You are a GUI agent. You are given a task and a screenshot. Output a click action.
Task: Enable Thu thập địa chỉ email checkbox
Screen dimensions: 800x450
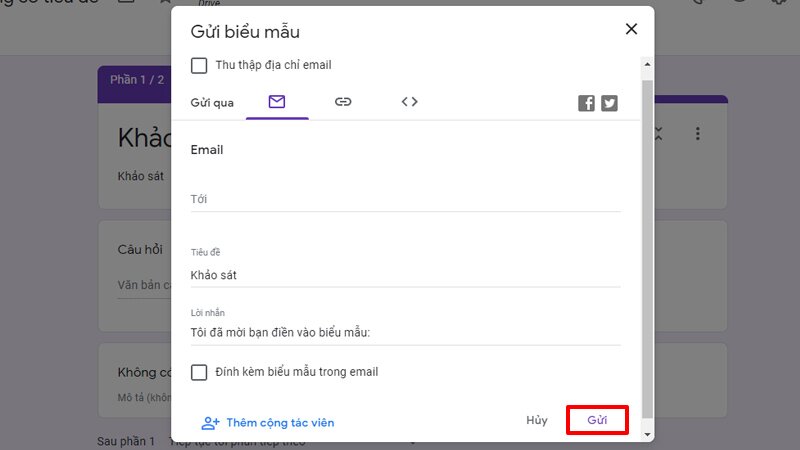coord(199,65)
